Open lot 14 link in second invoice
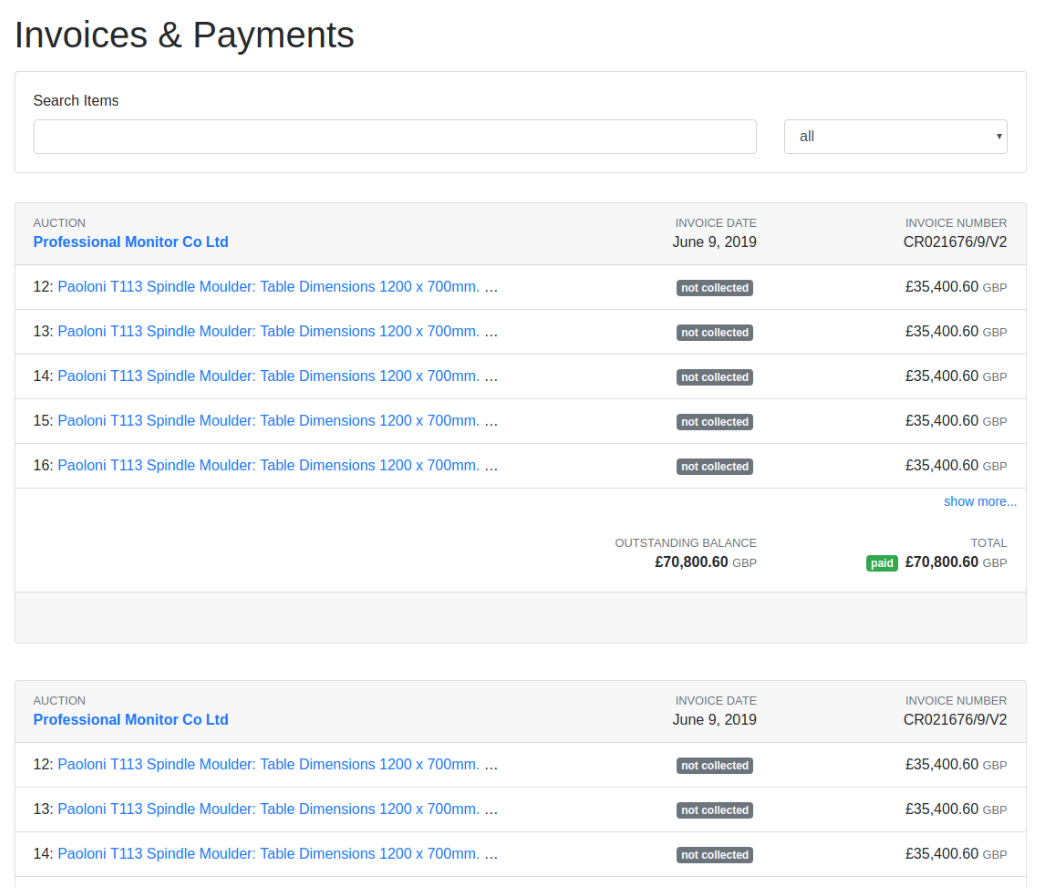The image size is (1042, 894). click(268, 853)
